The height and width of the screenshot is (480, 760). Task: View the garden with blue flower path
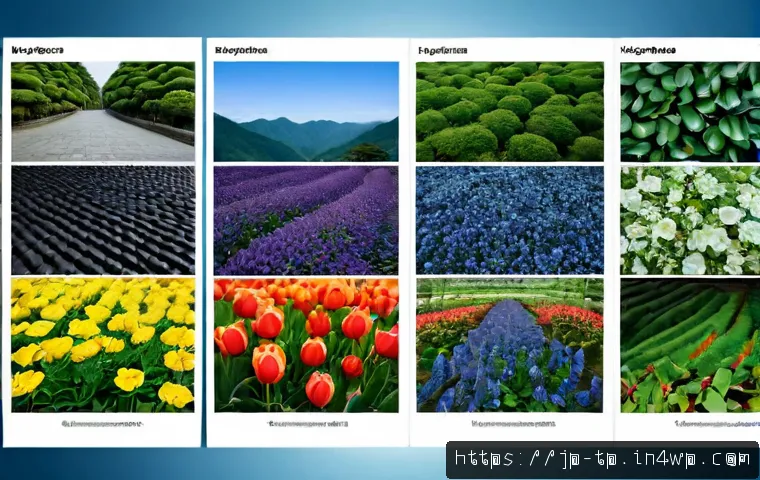coord(510,345)
